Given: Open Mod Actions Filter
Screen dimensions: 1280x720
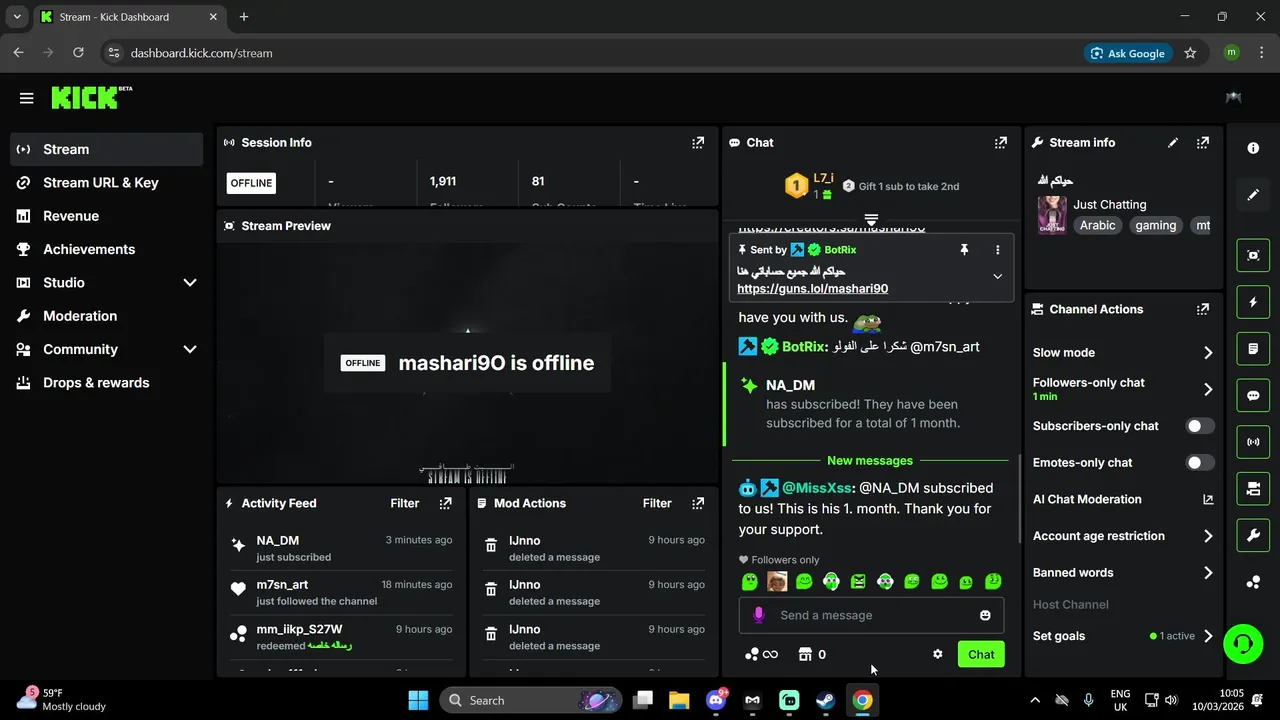Looking at the screenshot, I should tap(657, 503).
